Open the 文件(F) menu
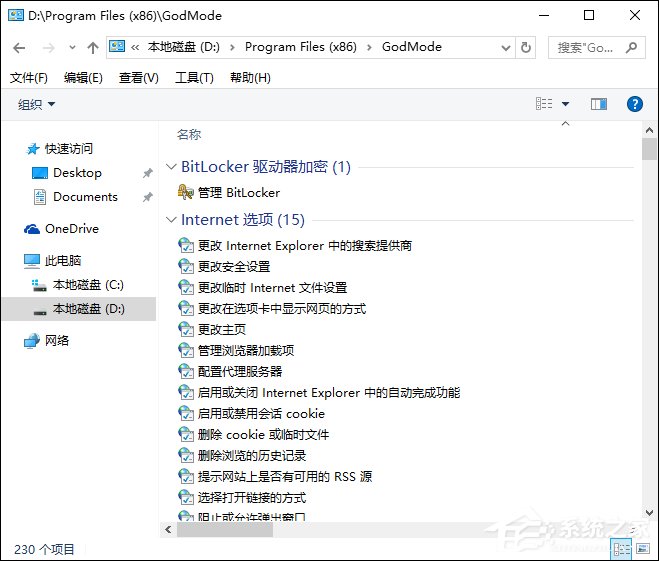The image size is (659, 561). 29,78
